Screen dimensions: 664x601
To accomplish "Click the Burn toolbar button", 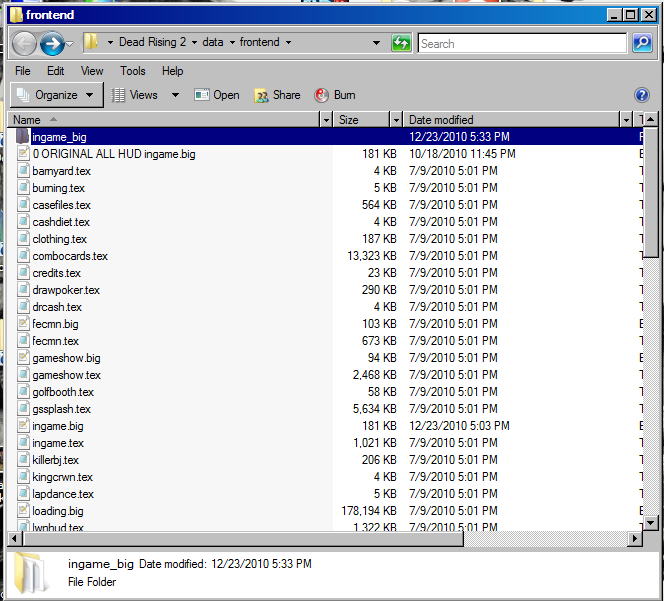I will coord(335,95).
